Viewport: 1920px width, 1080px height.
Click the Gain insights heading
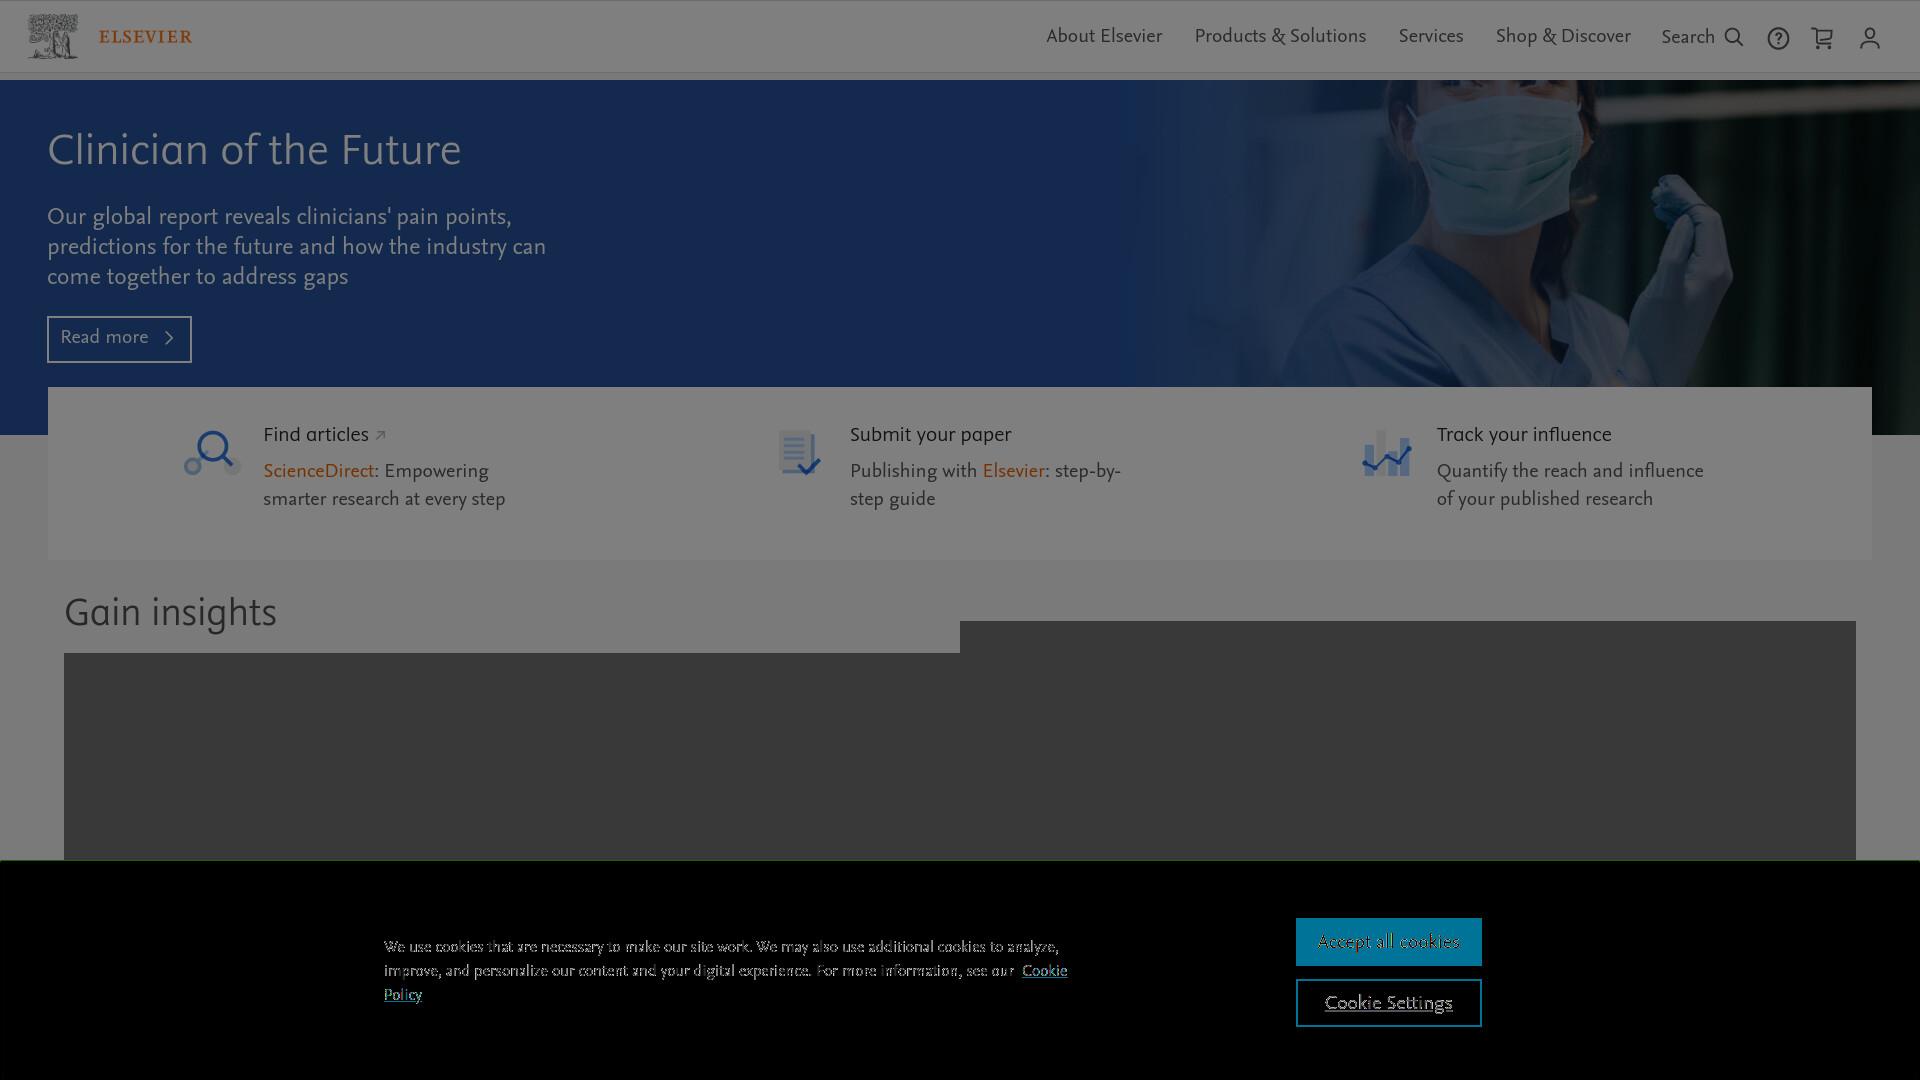tap(170, 613)
